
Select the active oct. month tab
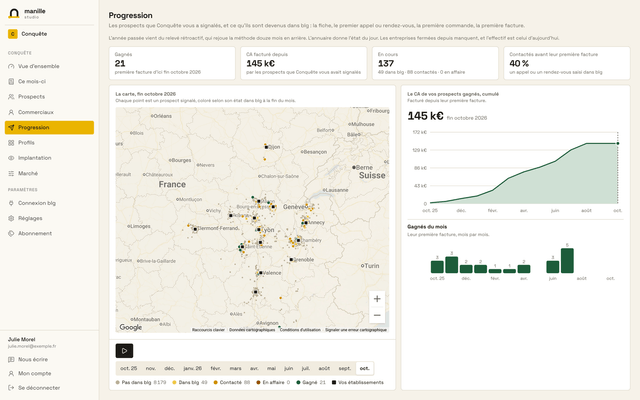pos(364,368)
